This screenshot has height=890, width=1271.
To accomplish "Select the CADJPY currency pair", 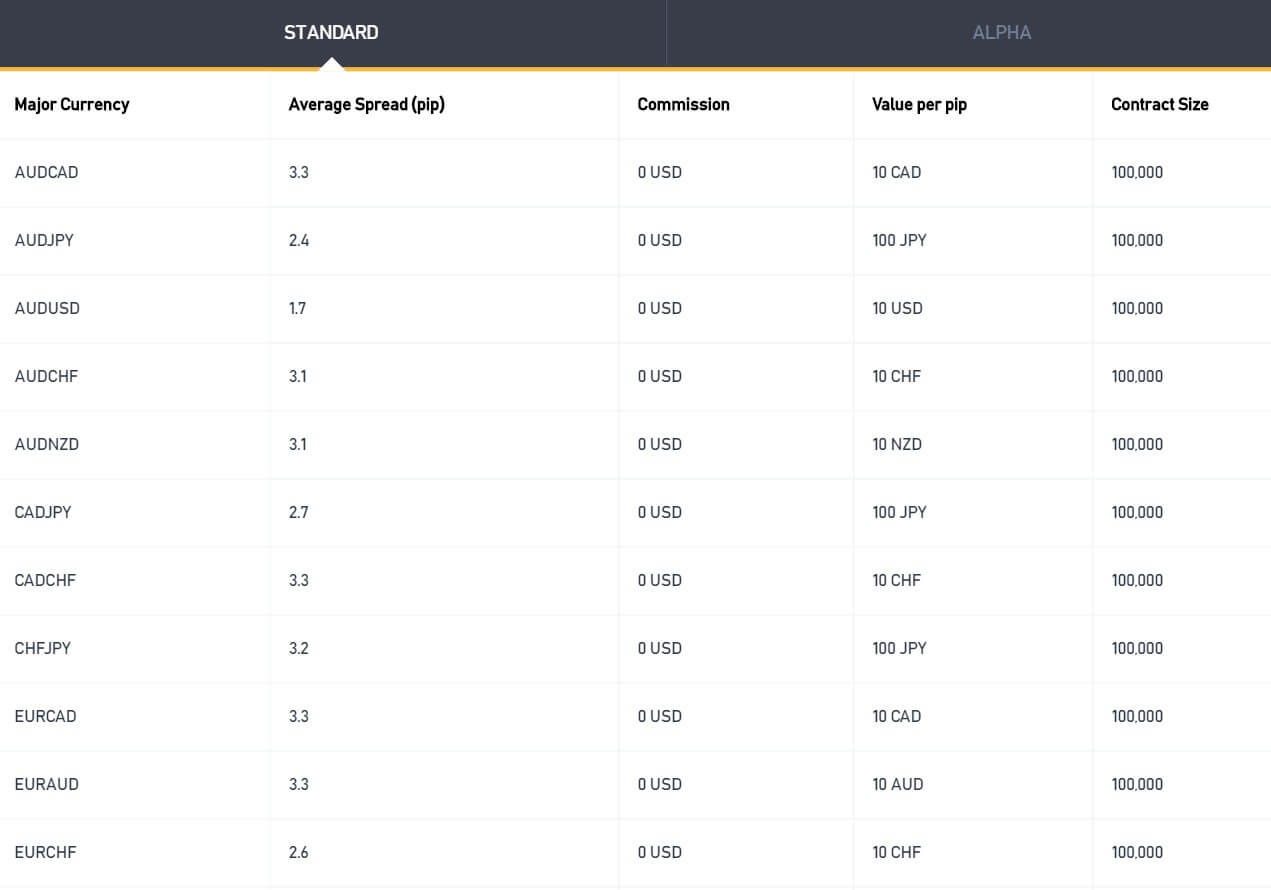I will 43,512.
